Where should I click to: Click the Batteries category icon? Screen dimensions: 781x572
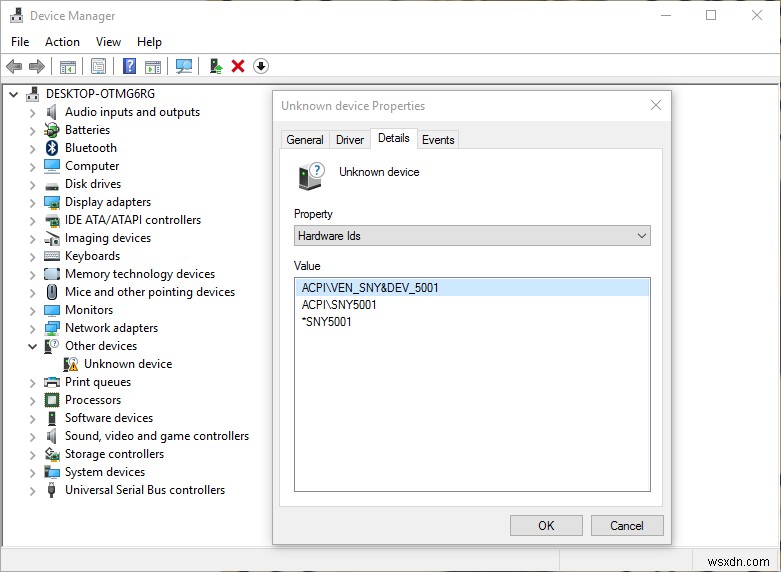point(52,130)
